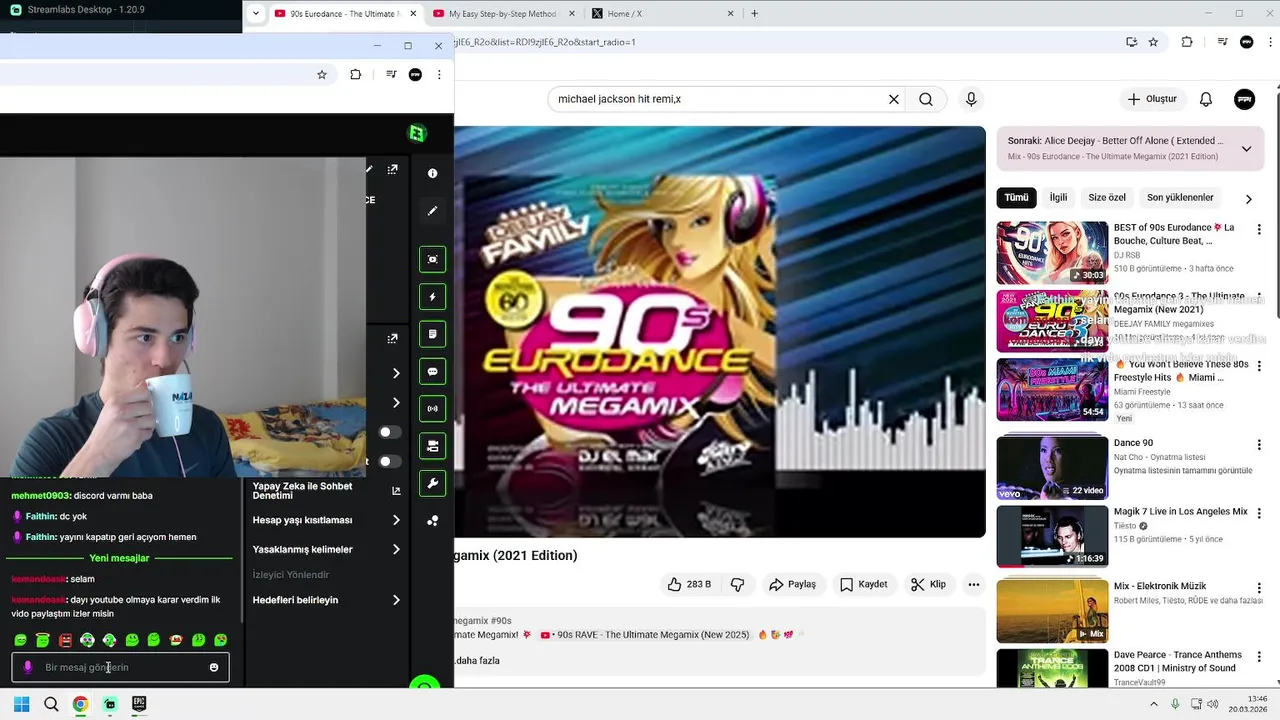The image size is (1280, 720).
Task: Click the external link icon beside Yapay Zeka ile Sohbet Denetimi
Action: tap(396, 491)
